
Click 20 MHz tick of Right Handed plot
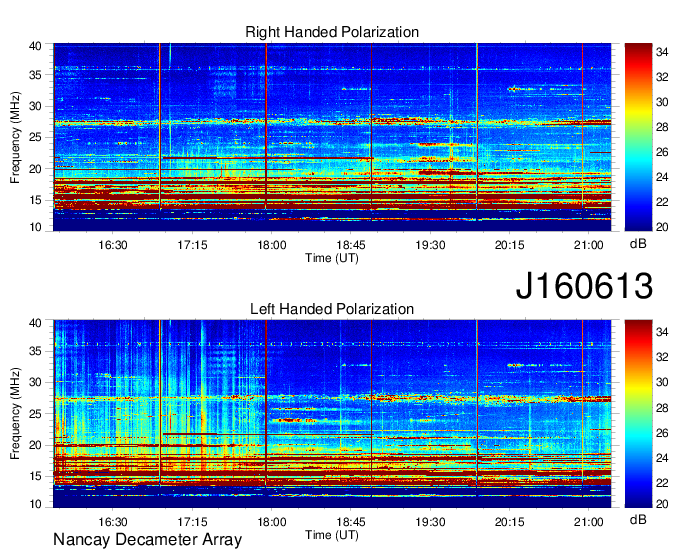(35, 170)
